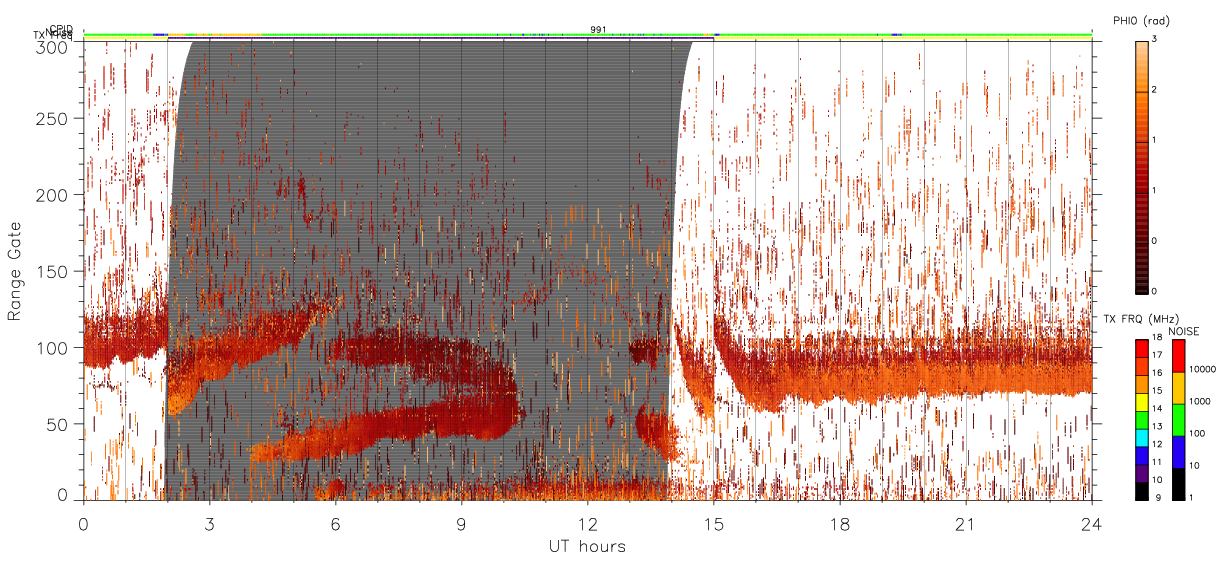Click x-axis tick label '24'

(x=1092, y=525)
